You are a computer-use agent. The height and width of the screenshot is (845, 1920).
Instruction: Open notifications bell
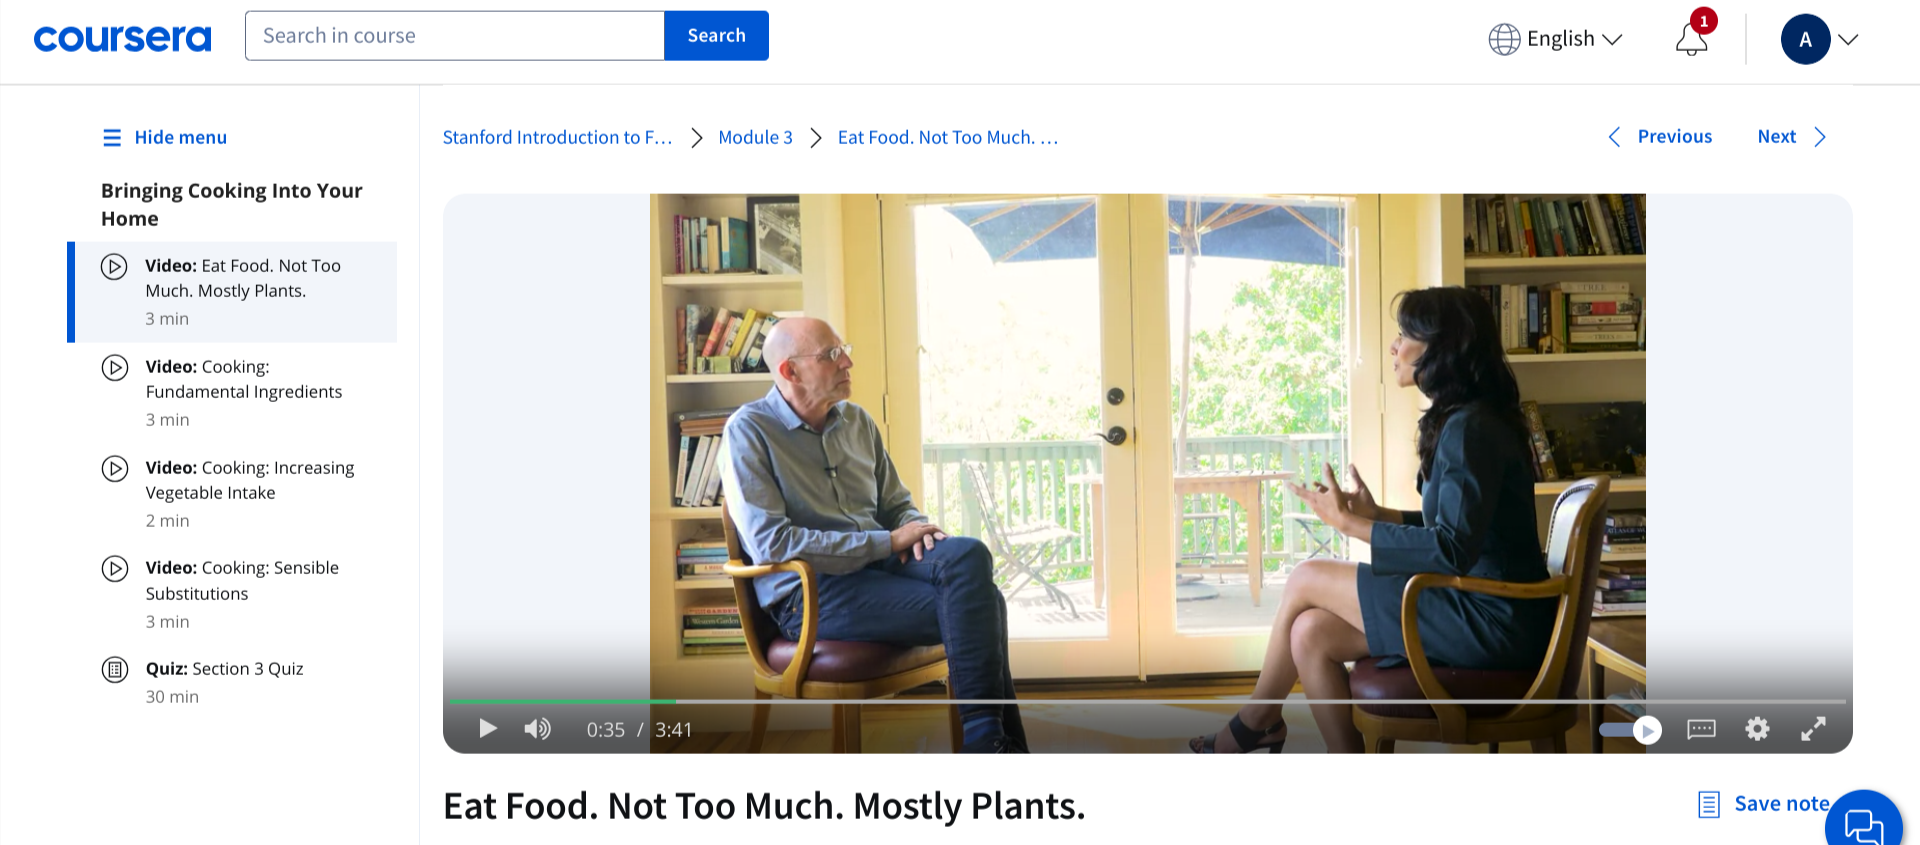(x=1691, y=40)
